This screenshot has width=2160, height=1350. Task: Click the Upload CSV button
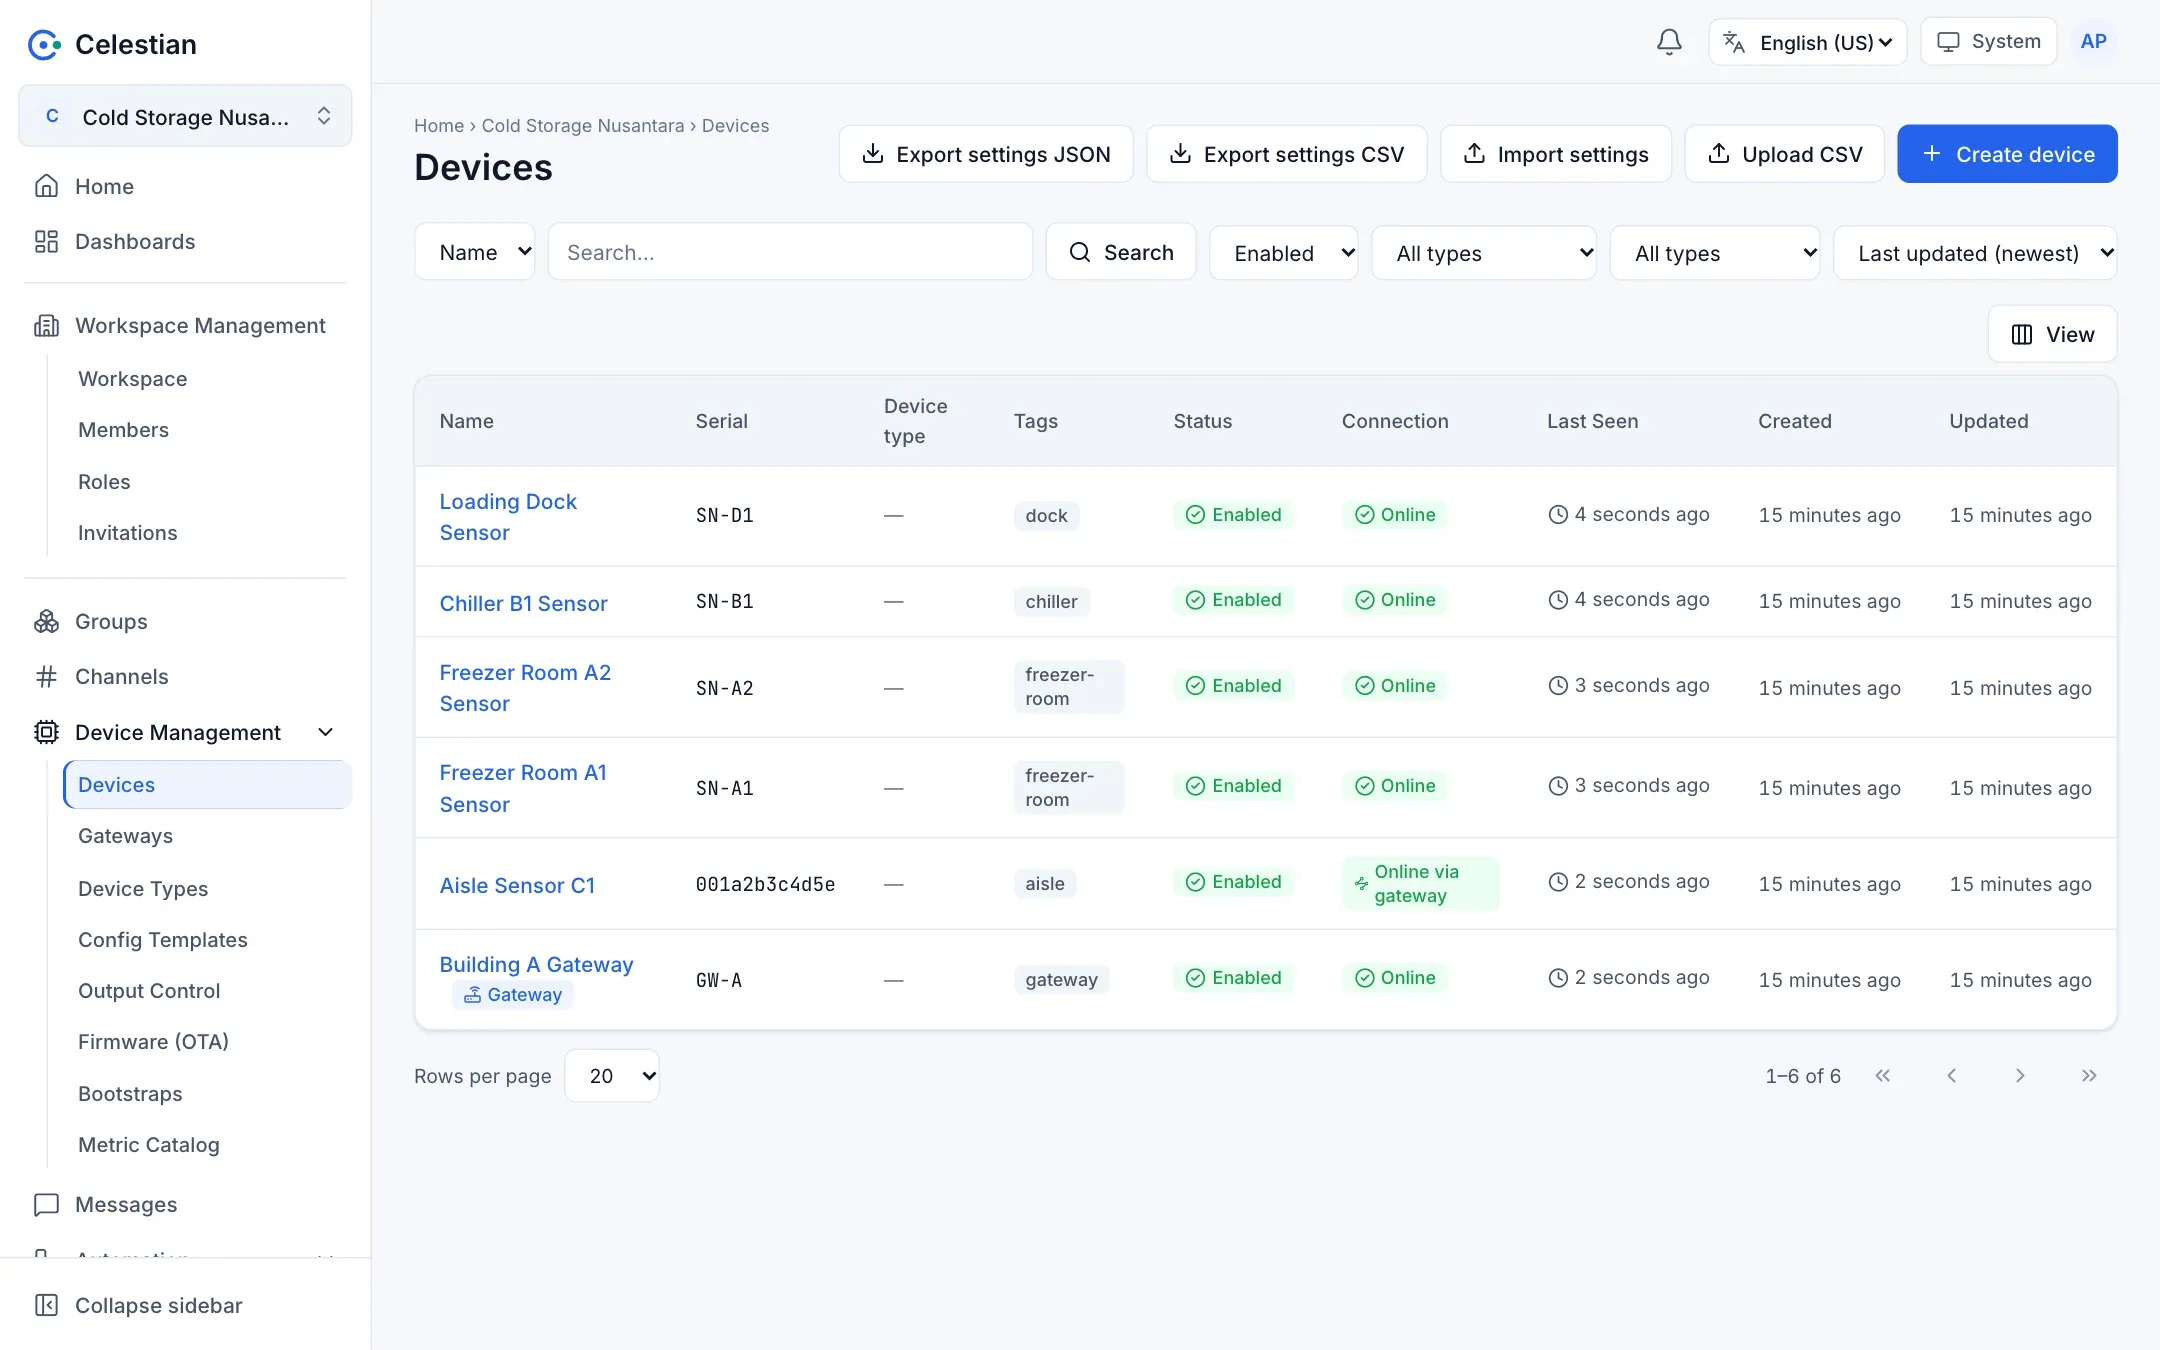[1785, 154]
